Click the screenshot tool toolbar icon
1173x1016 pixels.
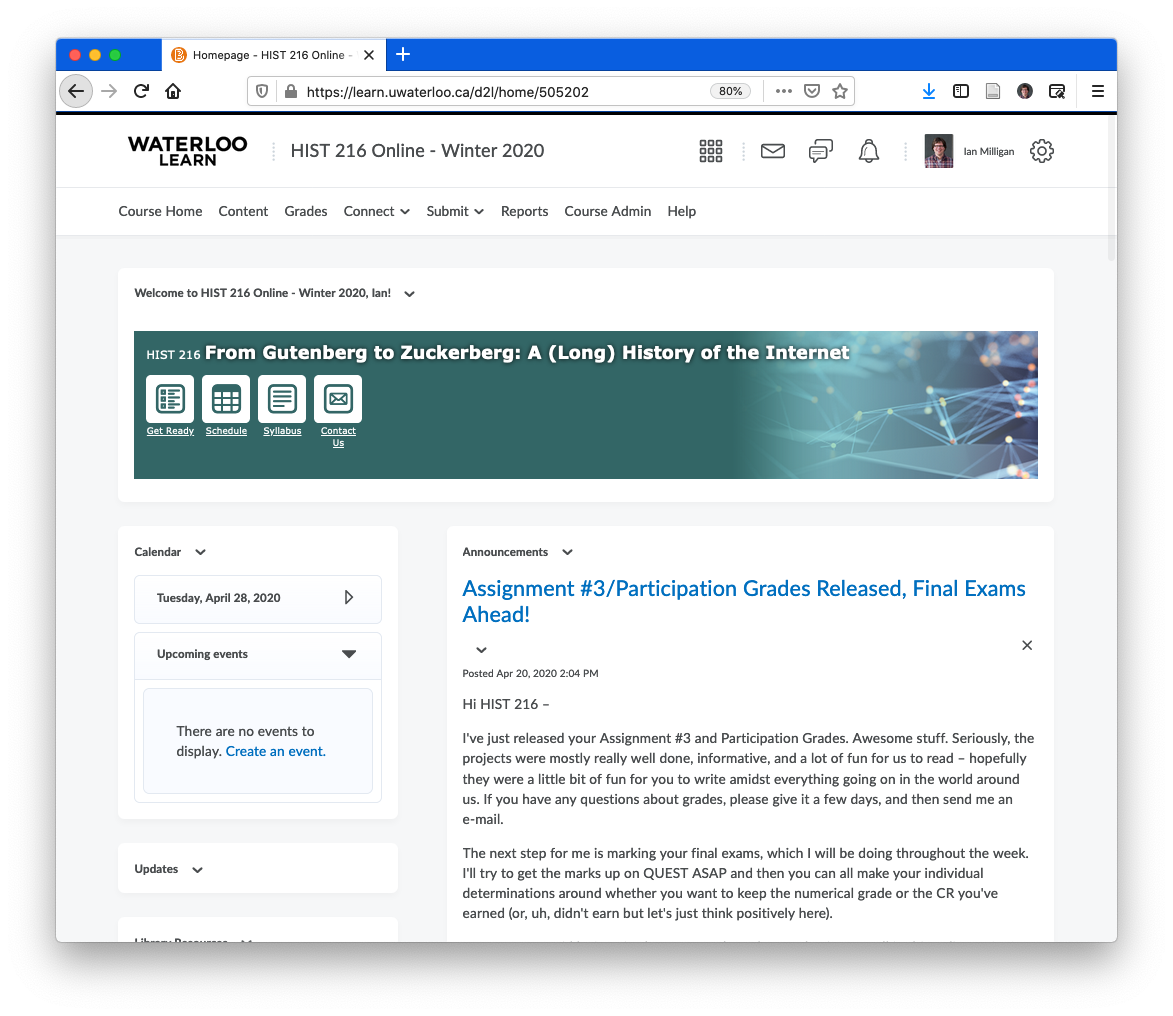[1057, 91]
